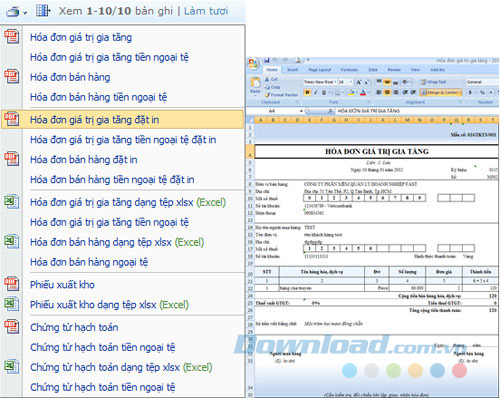Click the Fill Color bucket swatch
This screenshot has width=500, height=398.
coord(351,93)
